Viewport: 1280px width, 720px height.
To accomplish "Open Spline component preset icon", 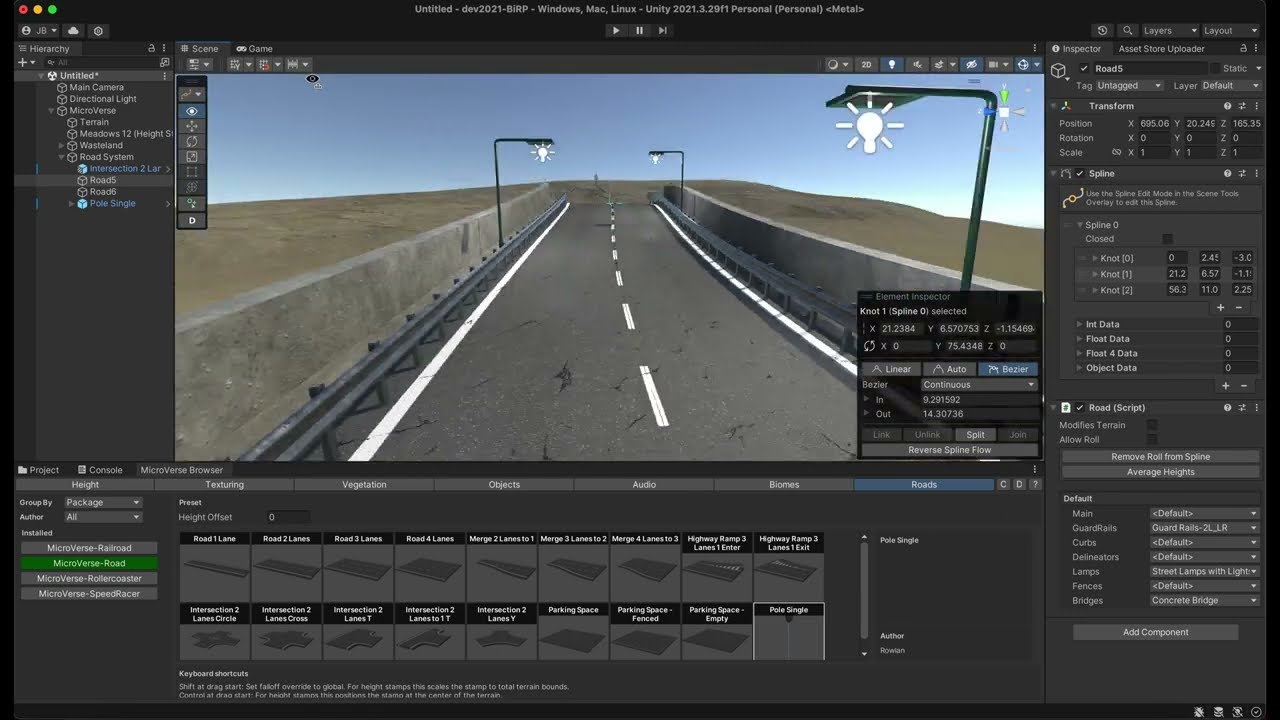I will (x=1241, y=173).
